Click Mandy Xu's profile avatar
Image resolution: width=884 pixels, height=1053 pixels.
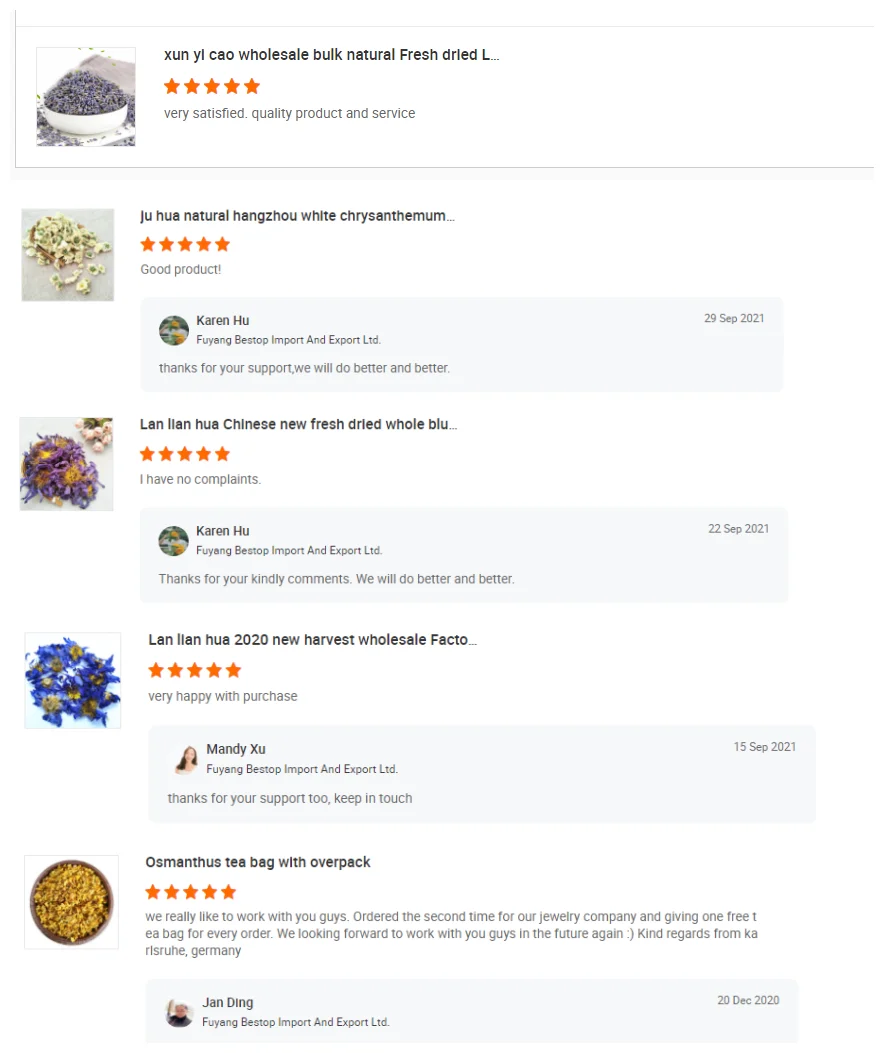(x=186, y=759)
